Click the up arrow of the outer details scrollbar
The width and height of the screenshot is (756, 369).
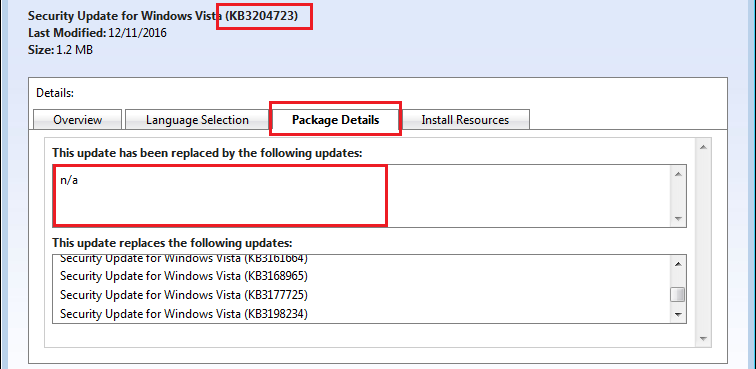(702, 147)
